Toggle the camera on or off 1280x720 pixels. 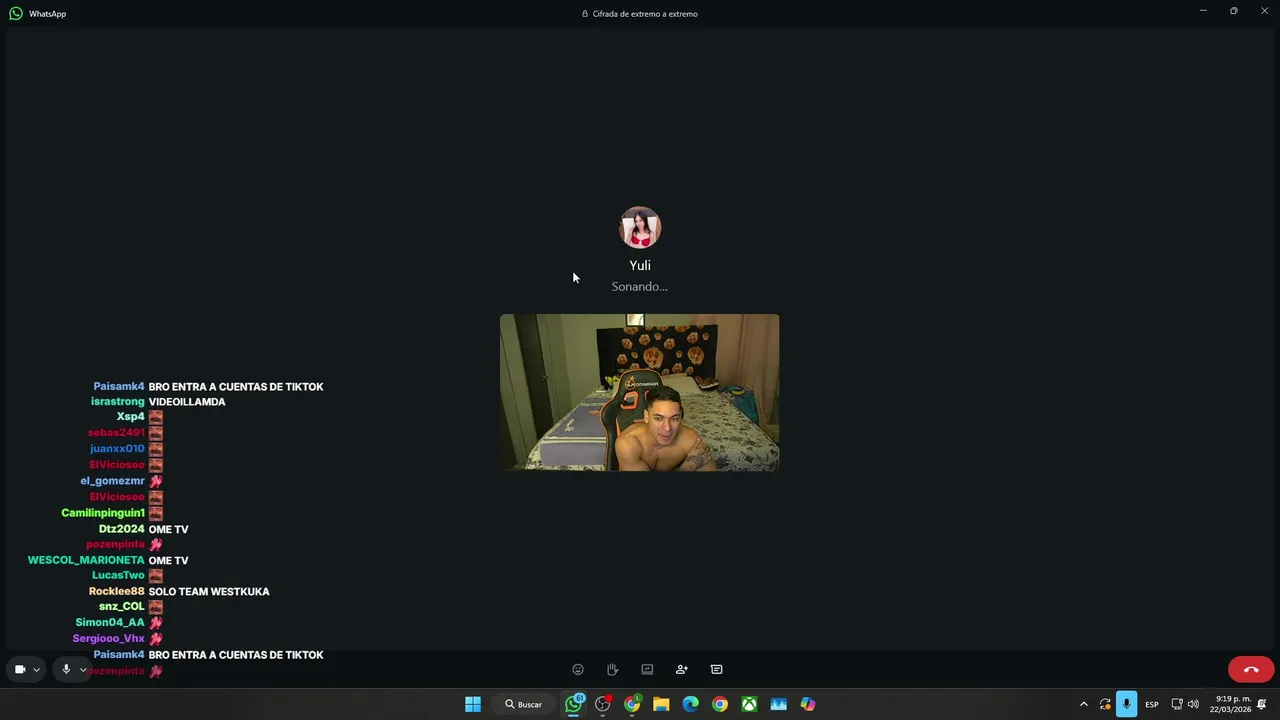[x=19, y=669]
